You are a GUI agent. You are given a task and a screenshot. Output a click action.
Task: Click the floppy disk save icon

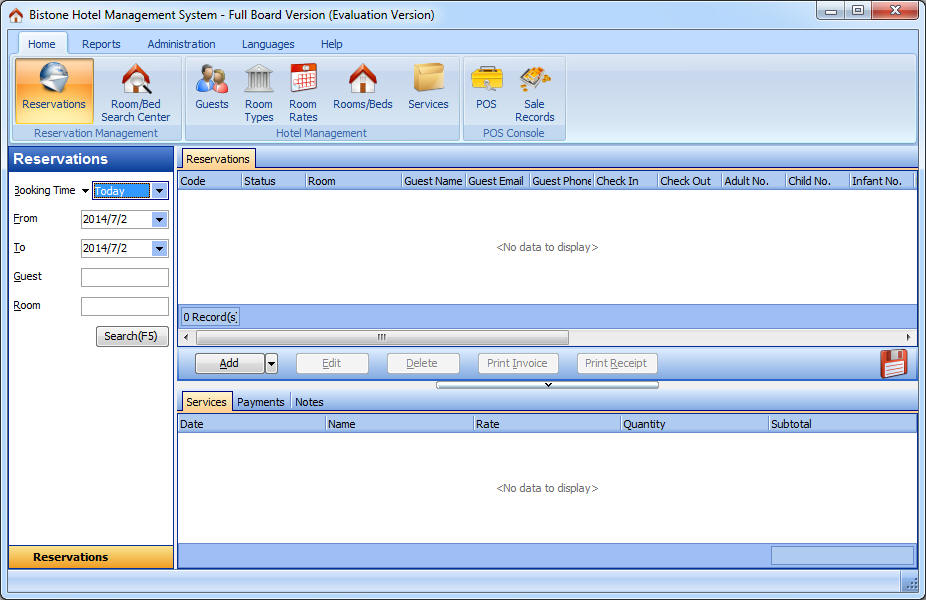893,363
